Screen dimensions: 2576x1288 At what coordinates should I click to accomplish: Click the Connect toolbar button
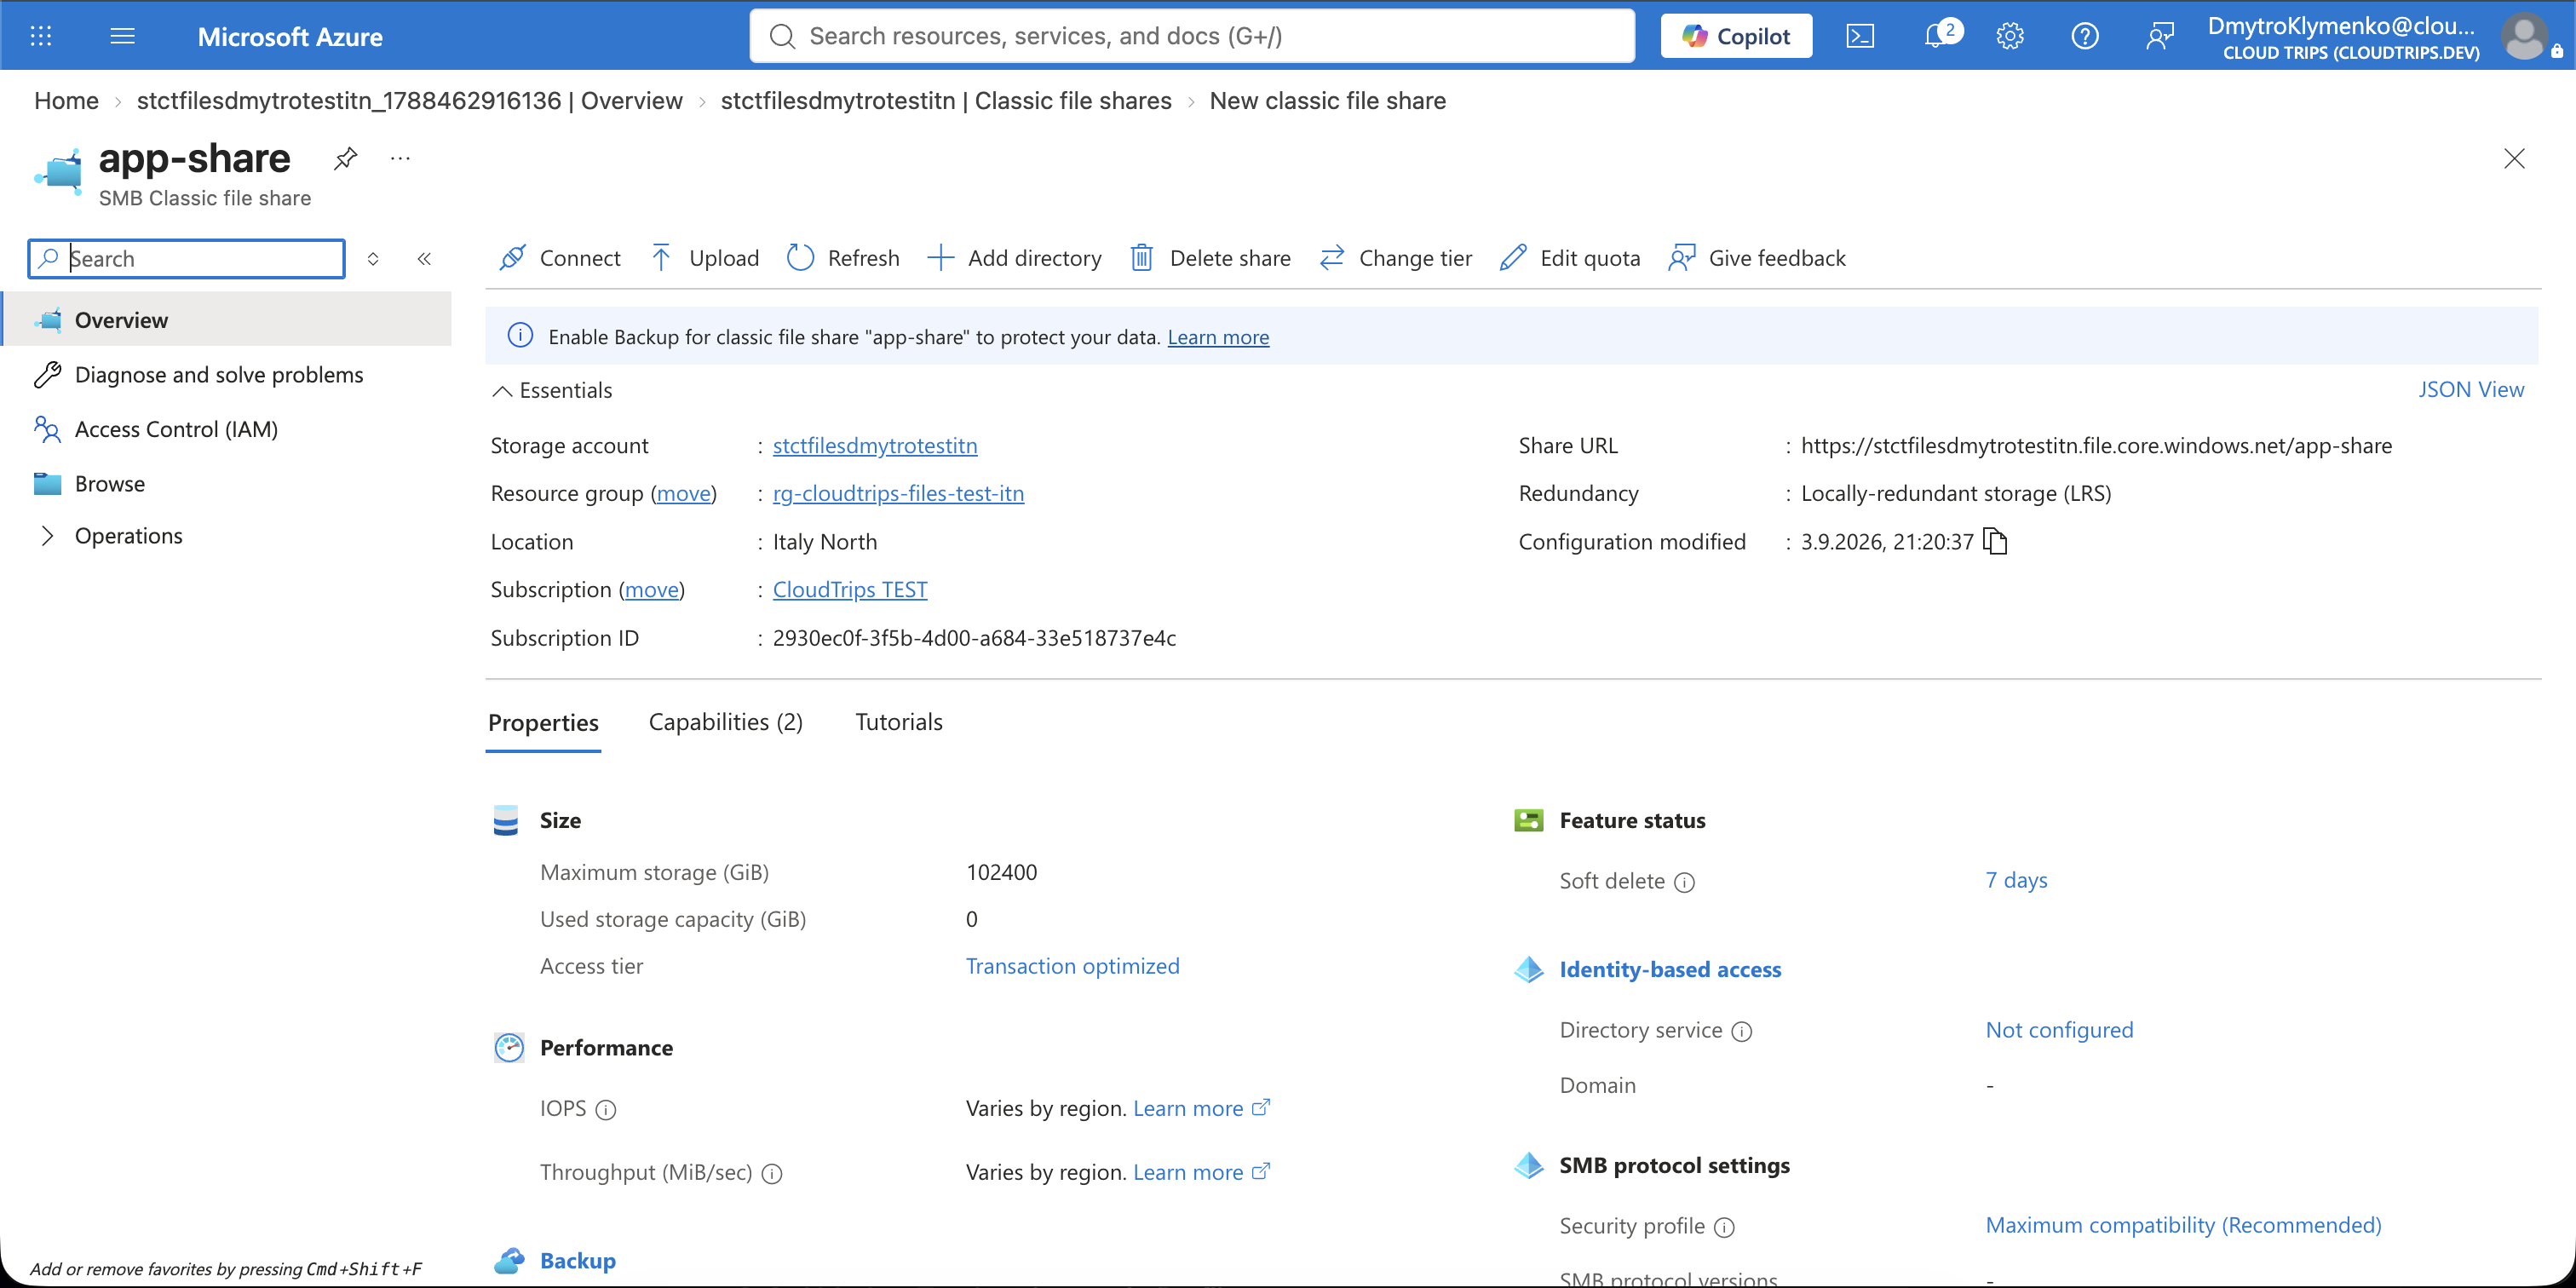[x=560, y=258]
